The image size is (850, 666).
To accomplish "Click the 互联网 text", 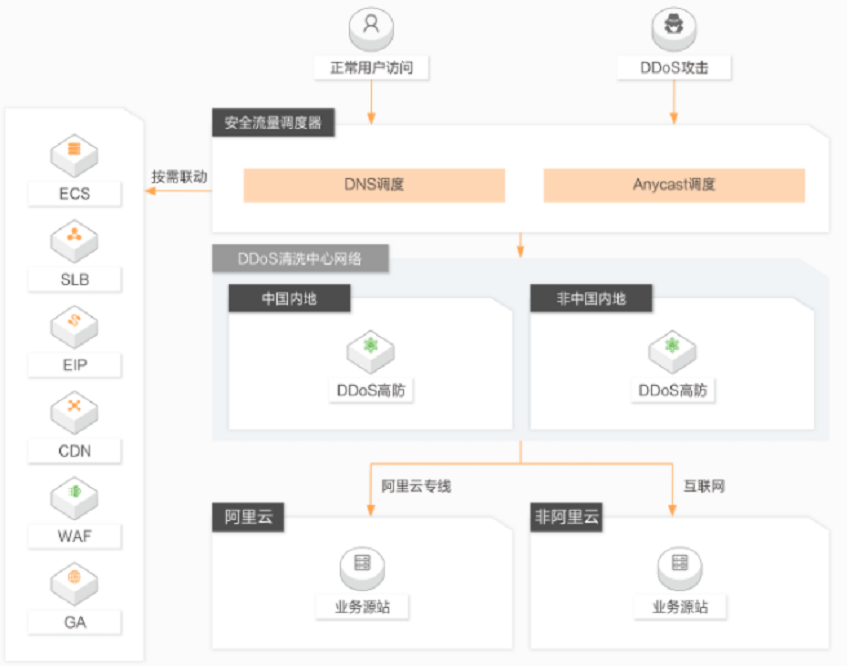I will 704,487.
